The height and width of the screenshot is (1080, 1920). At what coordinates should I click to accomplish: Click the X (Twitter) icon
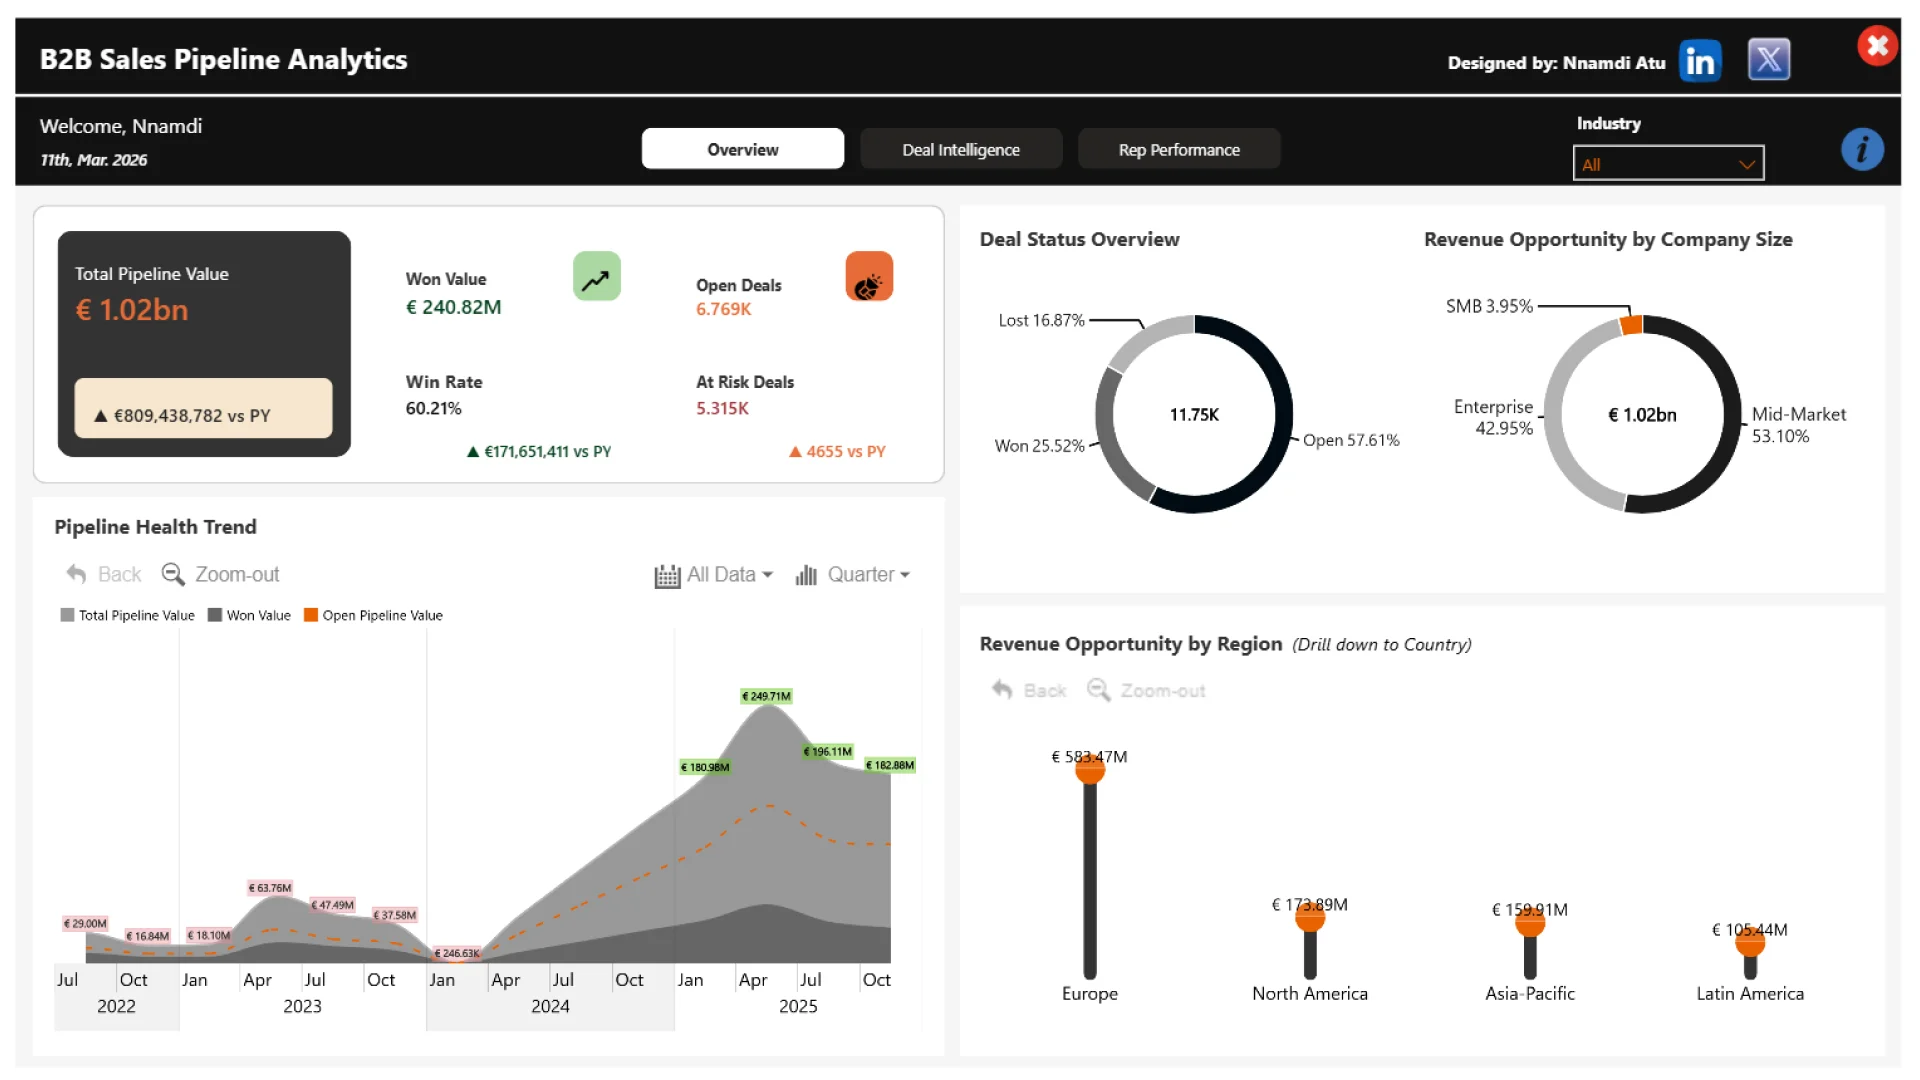coord(1768,60)
